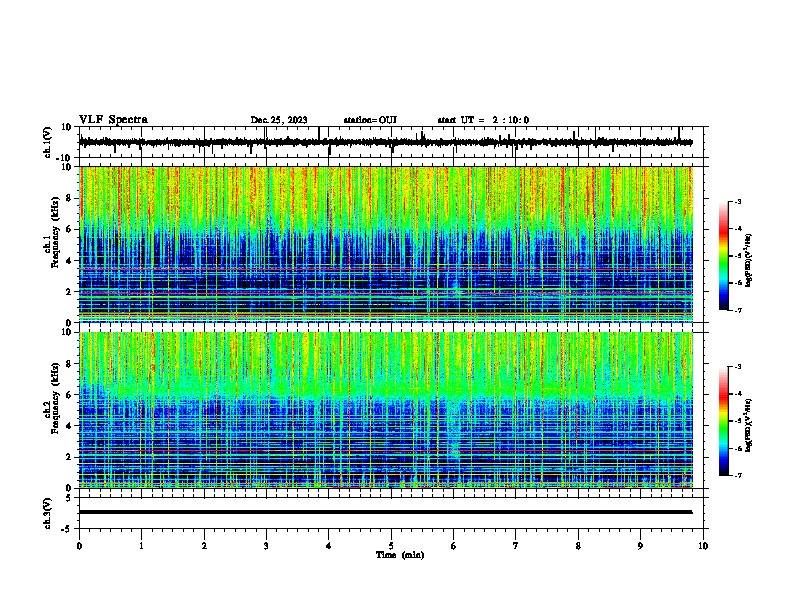The height and width of the screenshot is (612, 792).
Task: Click the time axis tick label "7"
Action: pos(516,546)
